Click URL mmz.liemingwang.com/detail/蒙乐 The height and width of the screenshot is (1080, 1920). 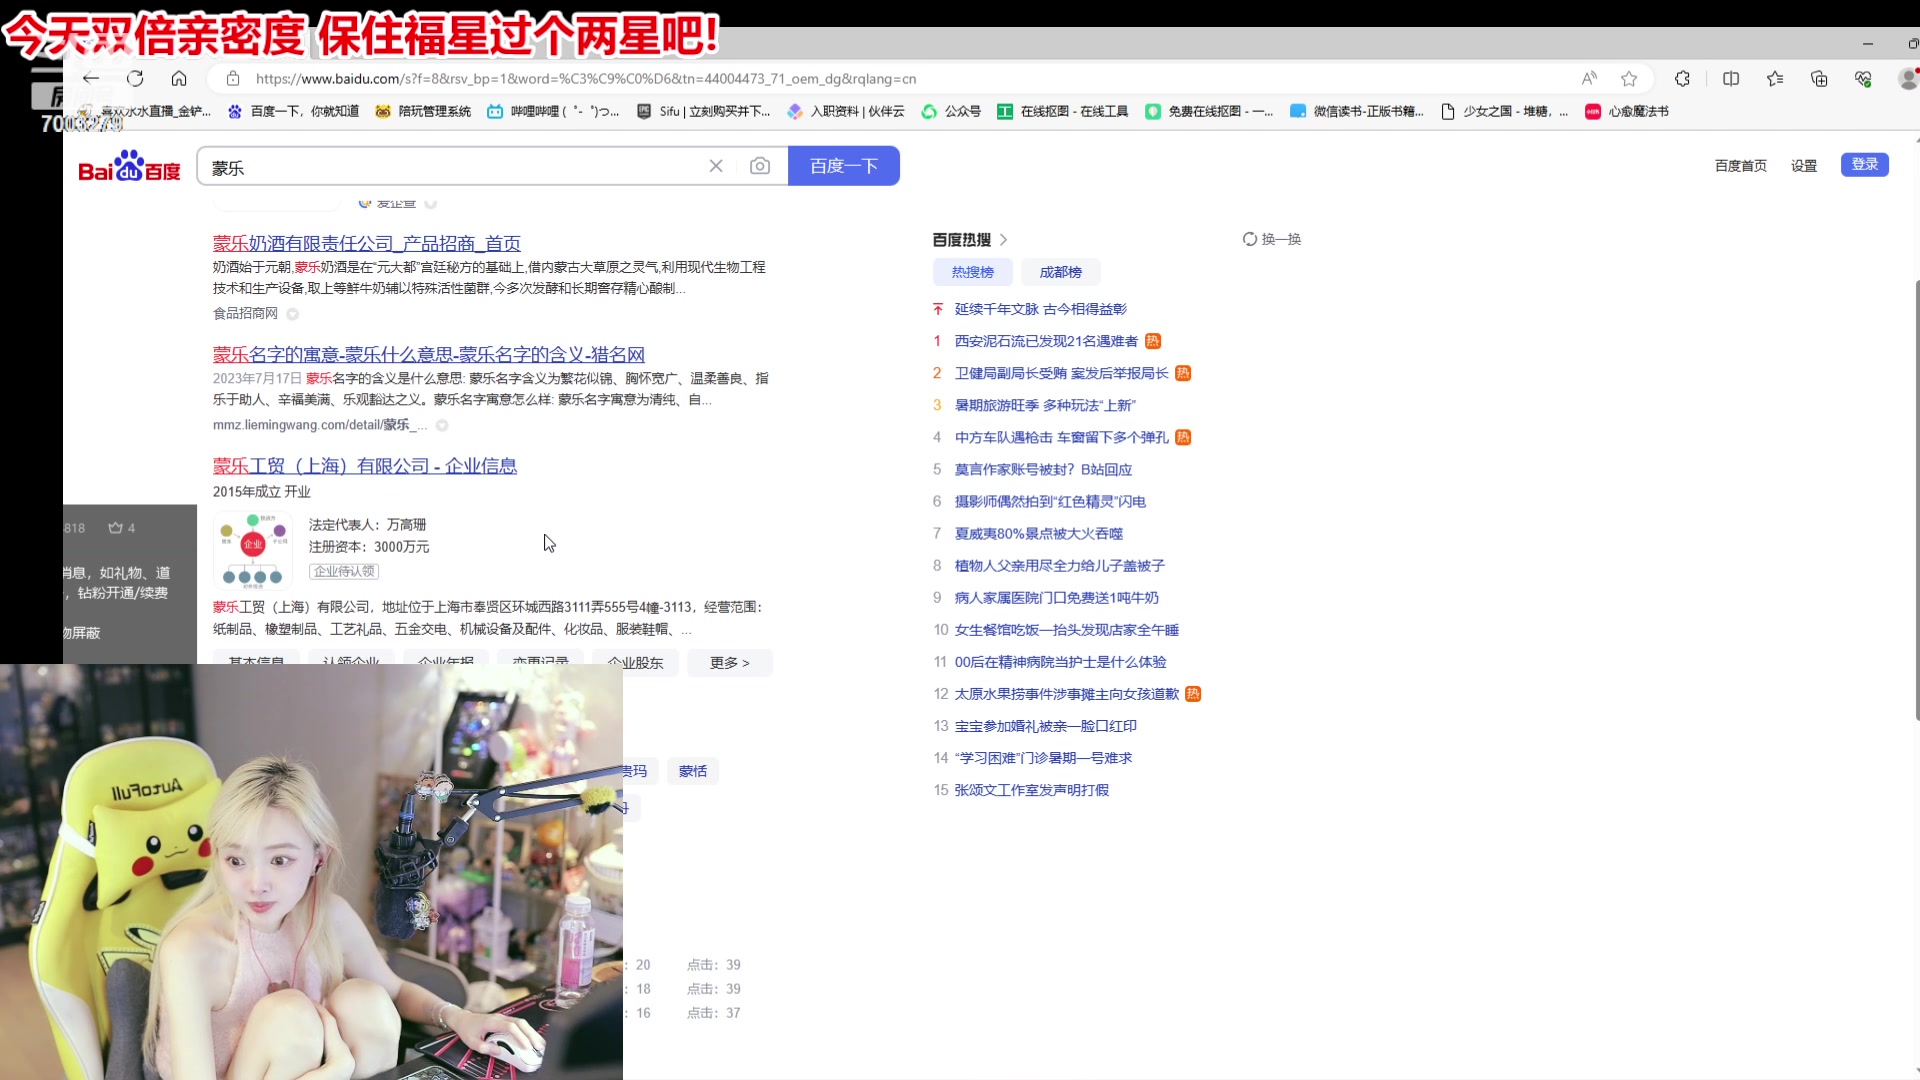(x=319, y=425)
